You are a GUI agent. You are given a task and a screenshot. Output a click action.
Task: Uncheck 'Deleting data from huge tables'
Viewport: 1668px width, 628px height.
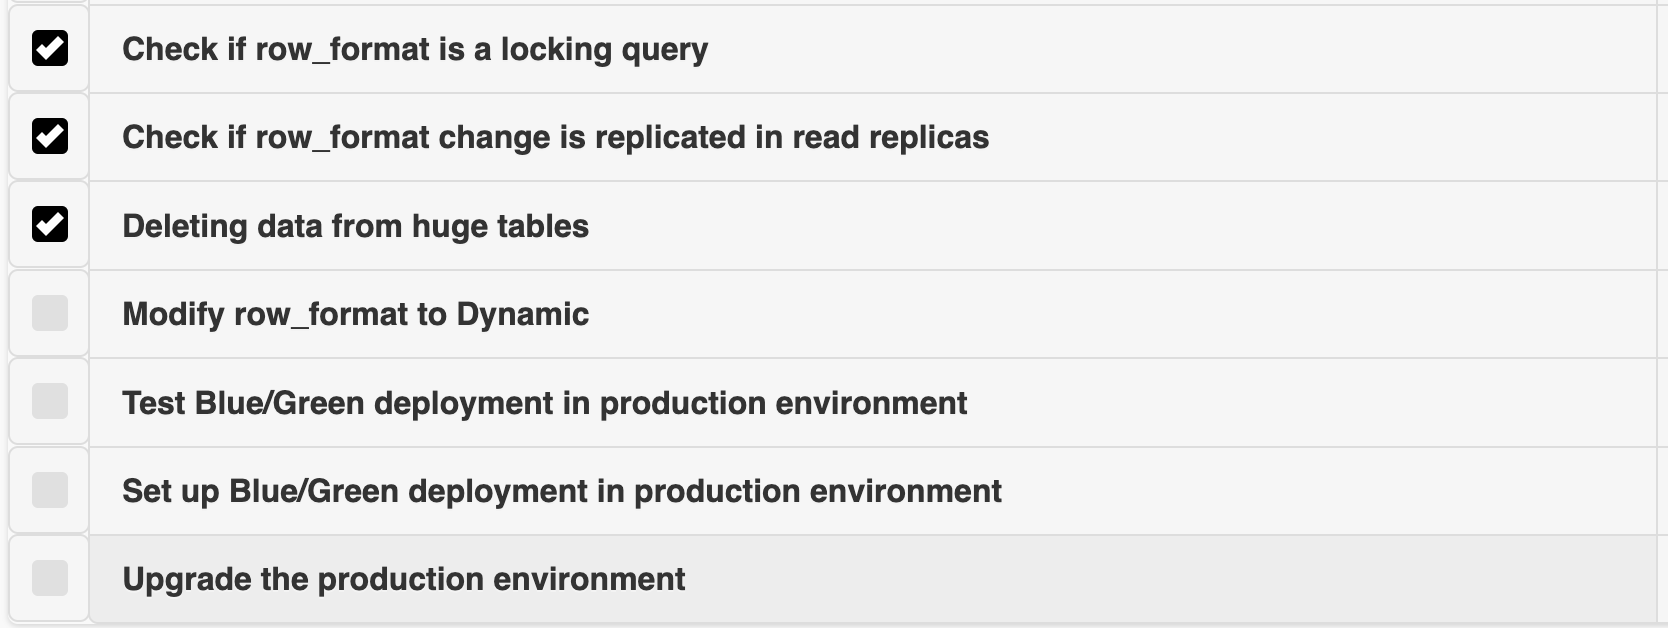click(50, 225)
